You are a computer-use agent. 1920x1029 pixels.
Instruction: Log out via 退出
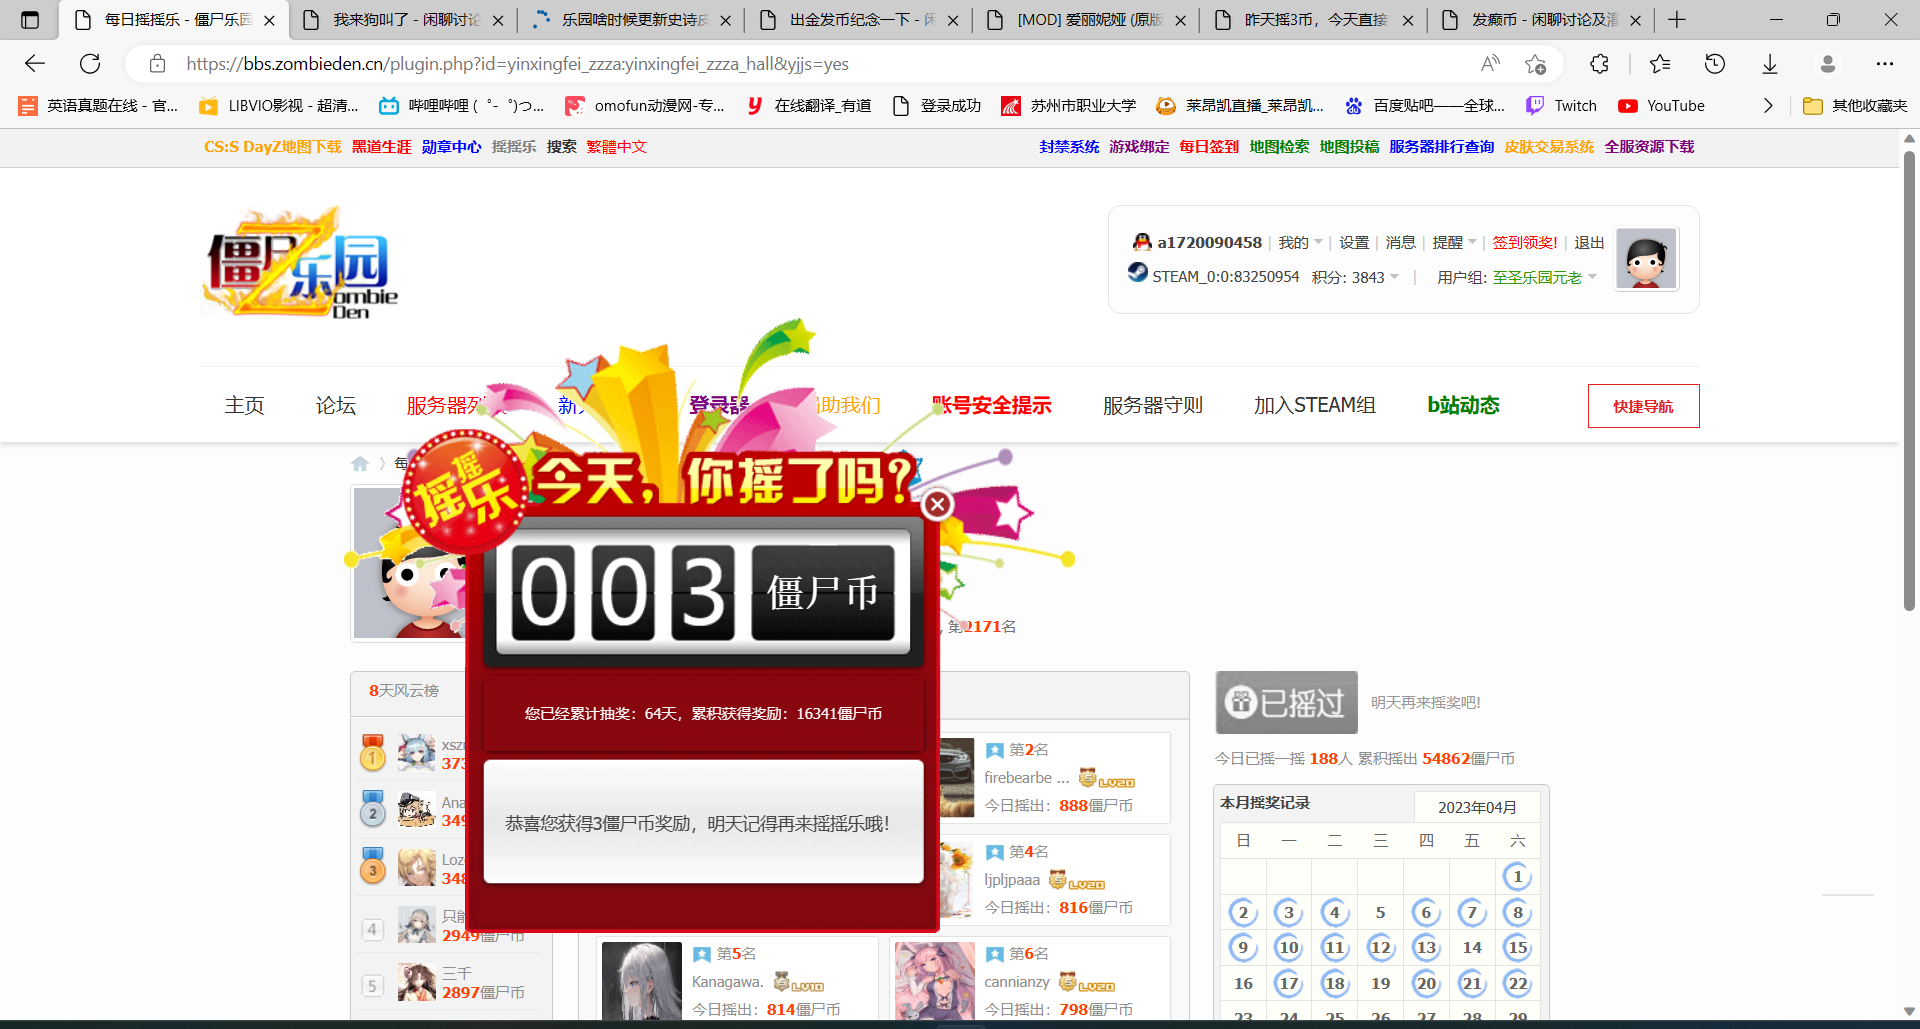point(1589,243)
